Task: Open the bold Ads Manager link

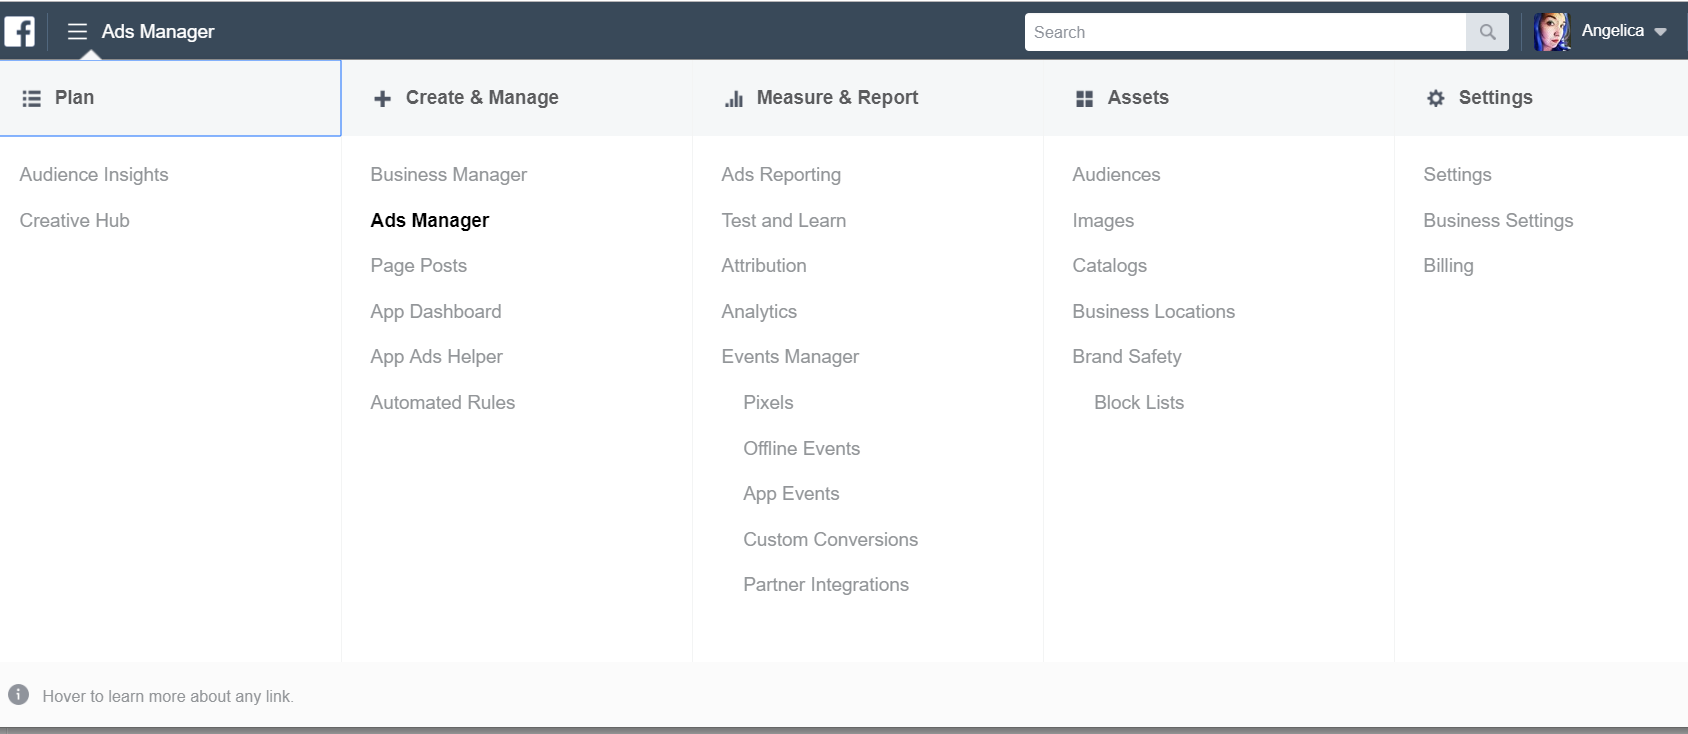Action: tap(430, 221)
